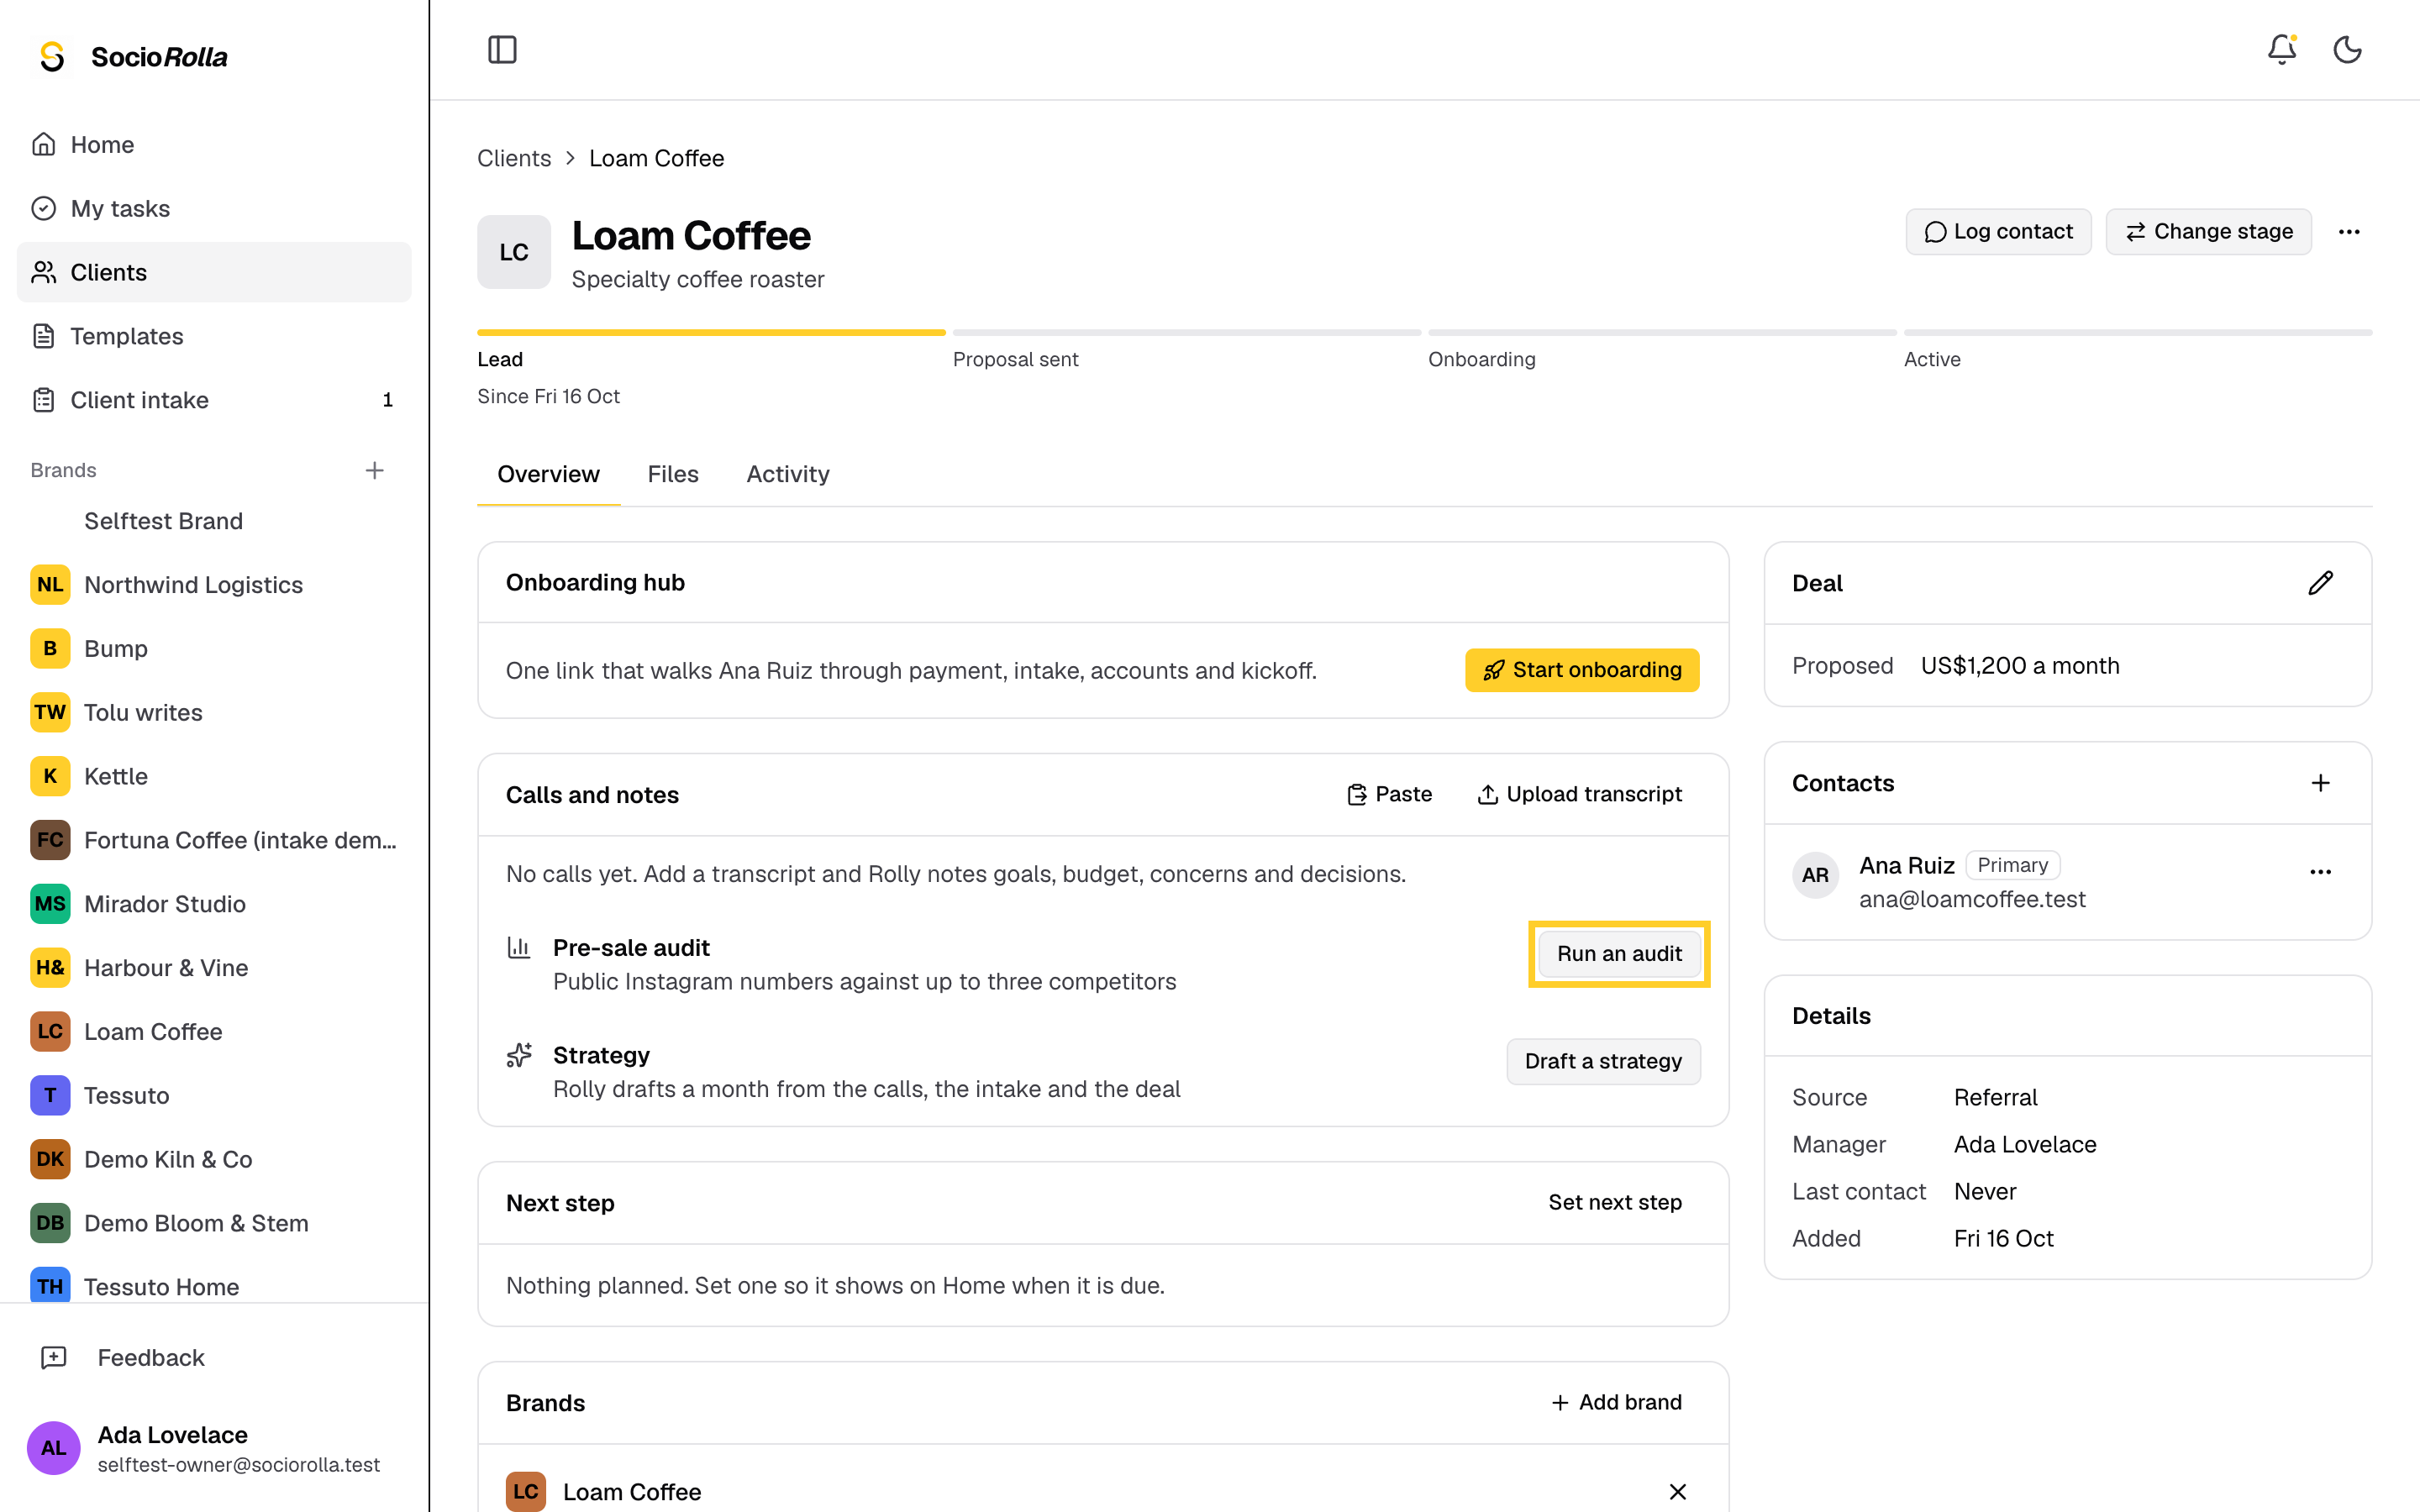The image size is (2420, 1512).
Task: Click the Client intake count badge
Action: (x=387, y=400)
